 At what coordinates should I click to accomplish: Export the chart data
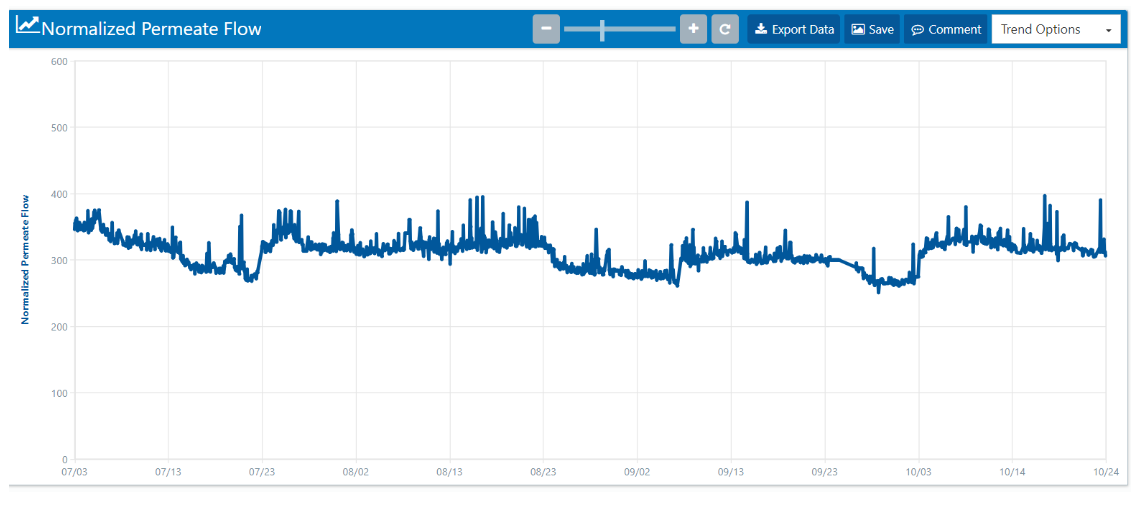point(794,29)
